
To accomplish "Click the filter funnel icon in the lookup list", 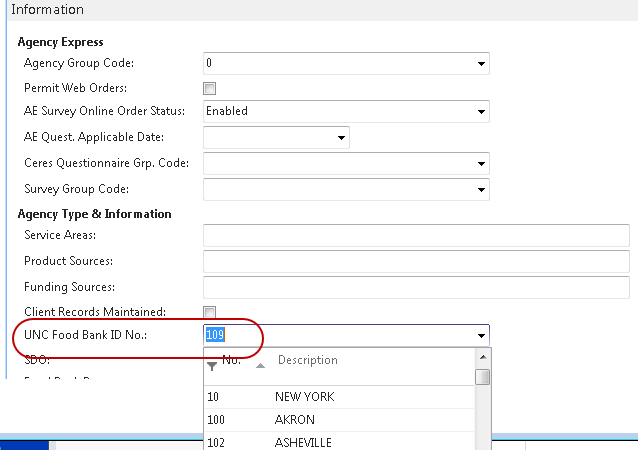I will click(x=211, y=366).
